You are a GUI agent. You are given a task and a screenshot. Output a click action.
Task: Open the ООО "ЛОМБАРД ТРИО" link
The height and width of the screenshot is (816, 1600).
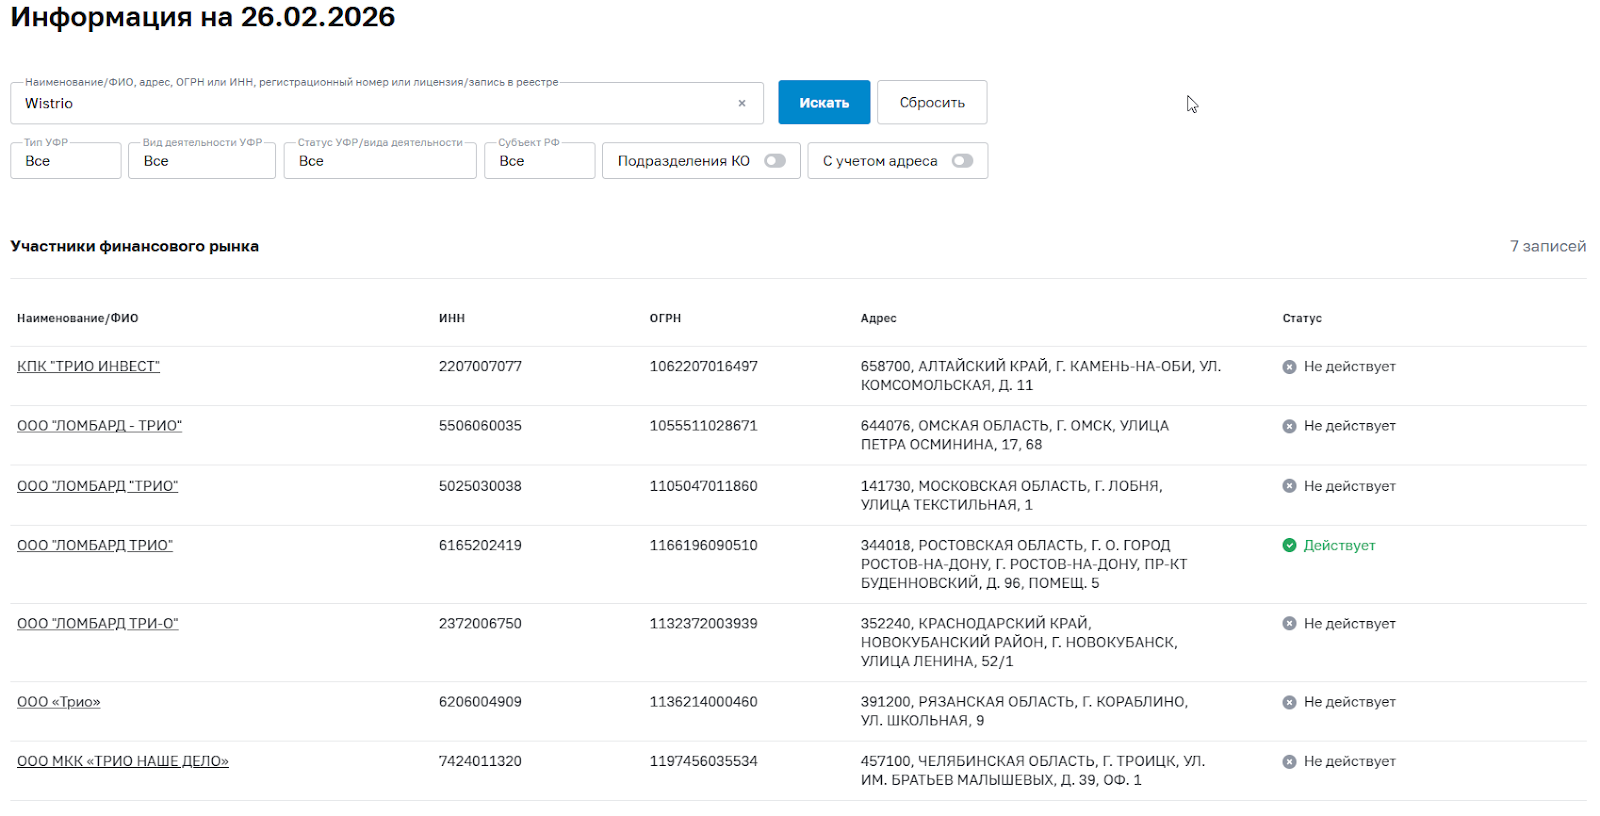[95, 545]
